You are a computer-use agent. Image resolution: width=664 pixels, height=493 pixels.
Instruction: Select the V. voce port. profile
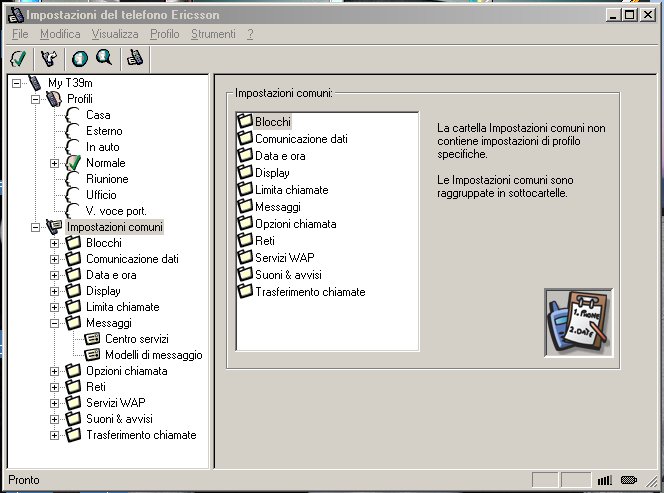click(x=116, y=211)
